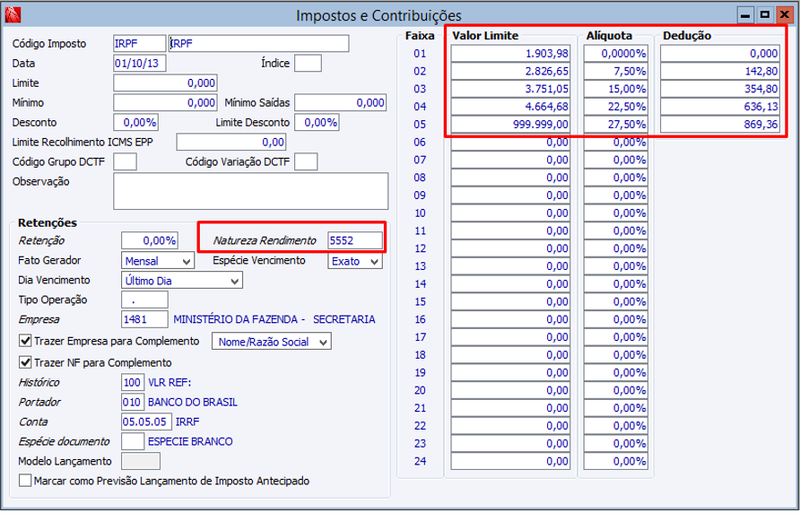Click Valor Limite 3.751,05 in faixa 03
The height and width of the screenshot is (513, 800).
510,89
